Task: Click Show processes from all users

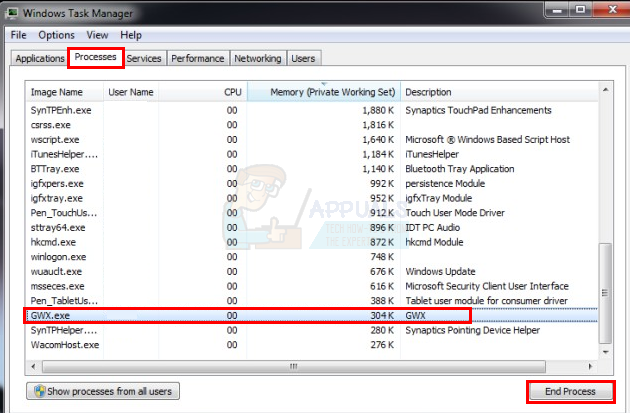Action: click(x=103, y=391)
